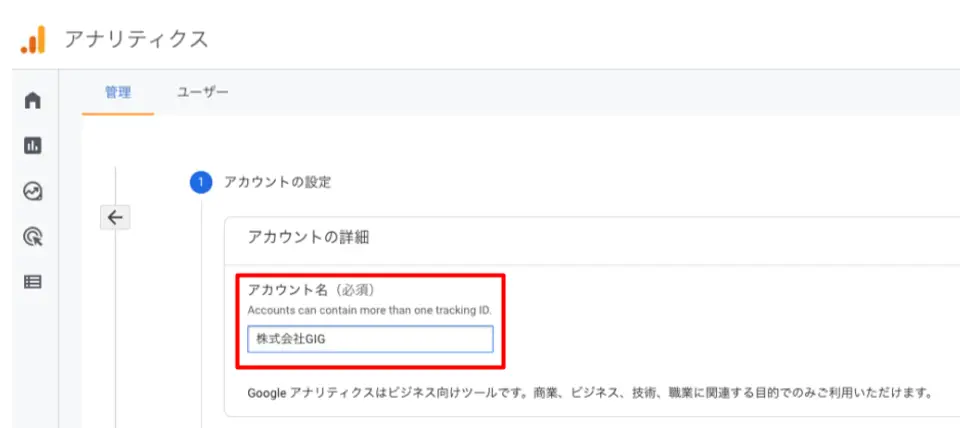Click the blue step 1 circle
Viewport: 960px width, 428px height.
200,182
